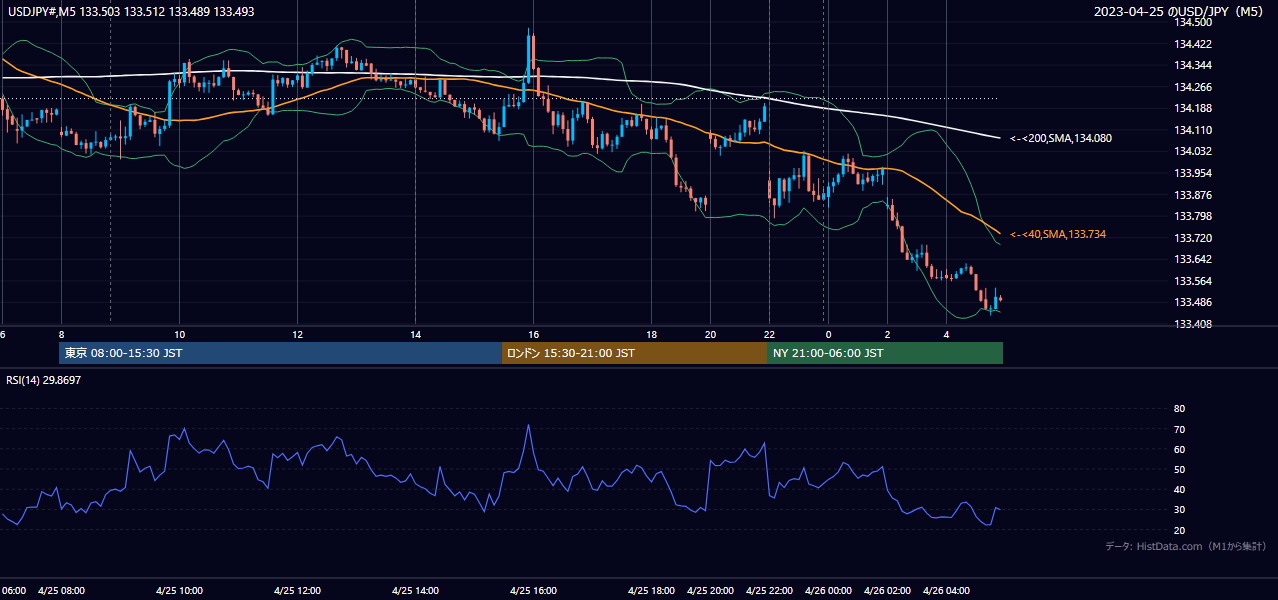Select the 2023-04-25 USD/JPY (M5) chart title
This screenshot has width=1278, height=600.
coord(1179,12)
